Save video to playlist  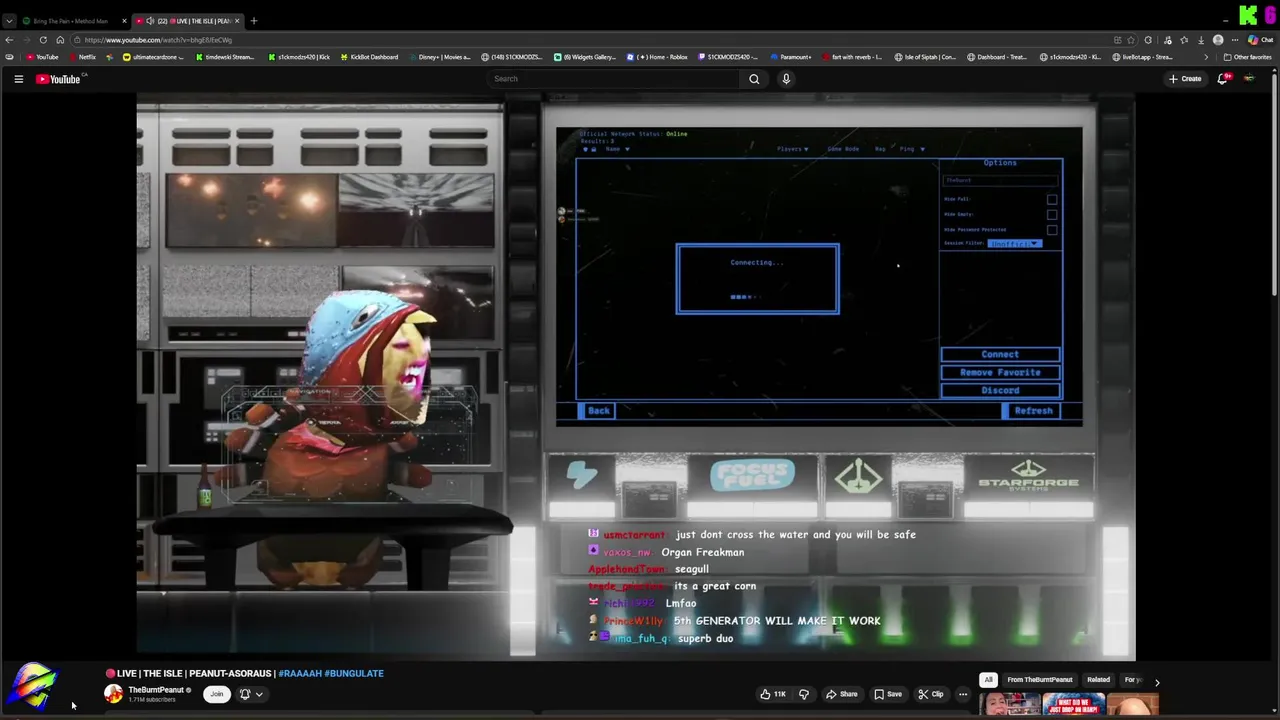click(887, 694)
